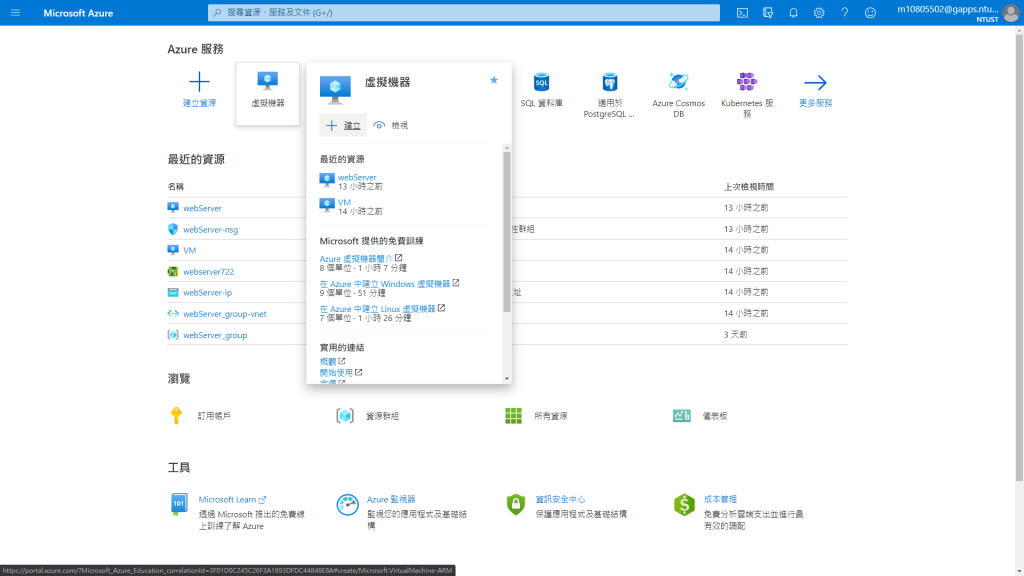Open the help question mark
1024x576 pixels.
(x=844, y=12)
